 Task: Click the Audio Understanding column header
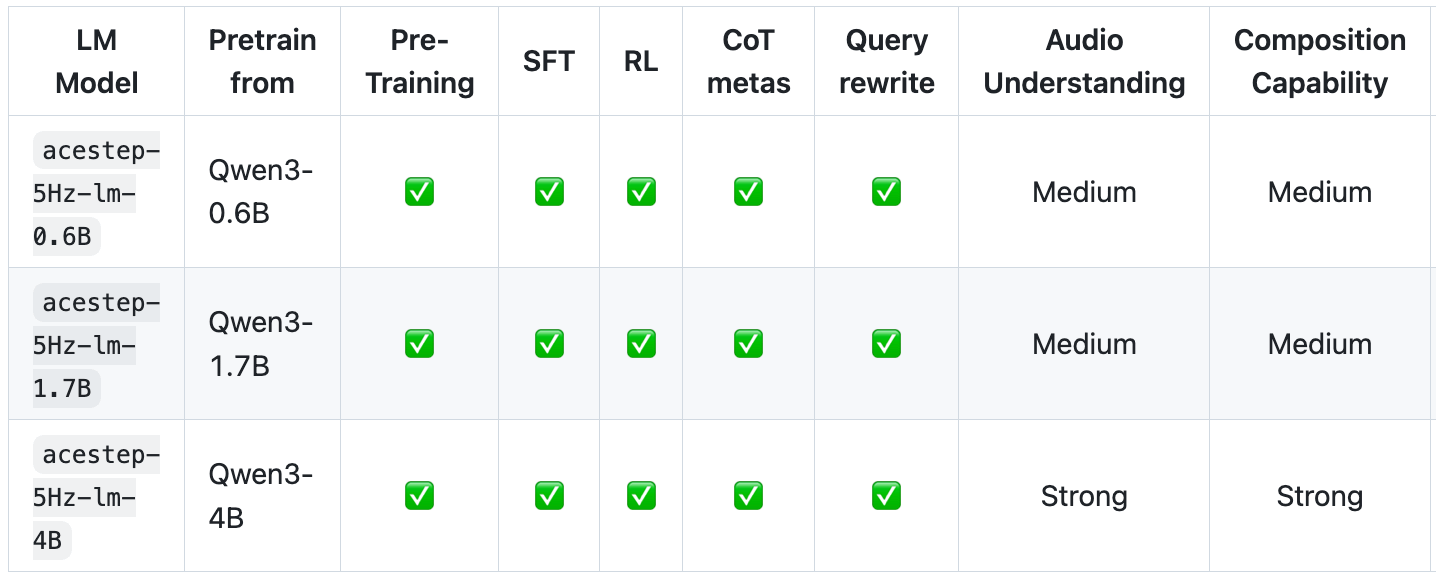point(1084,61)
